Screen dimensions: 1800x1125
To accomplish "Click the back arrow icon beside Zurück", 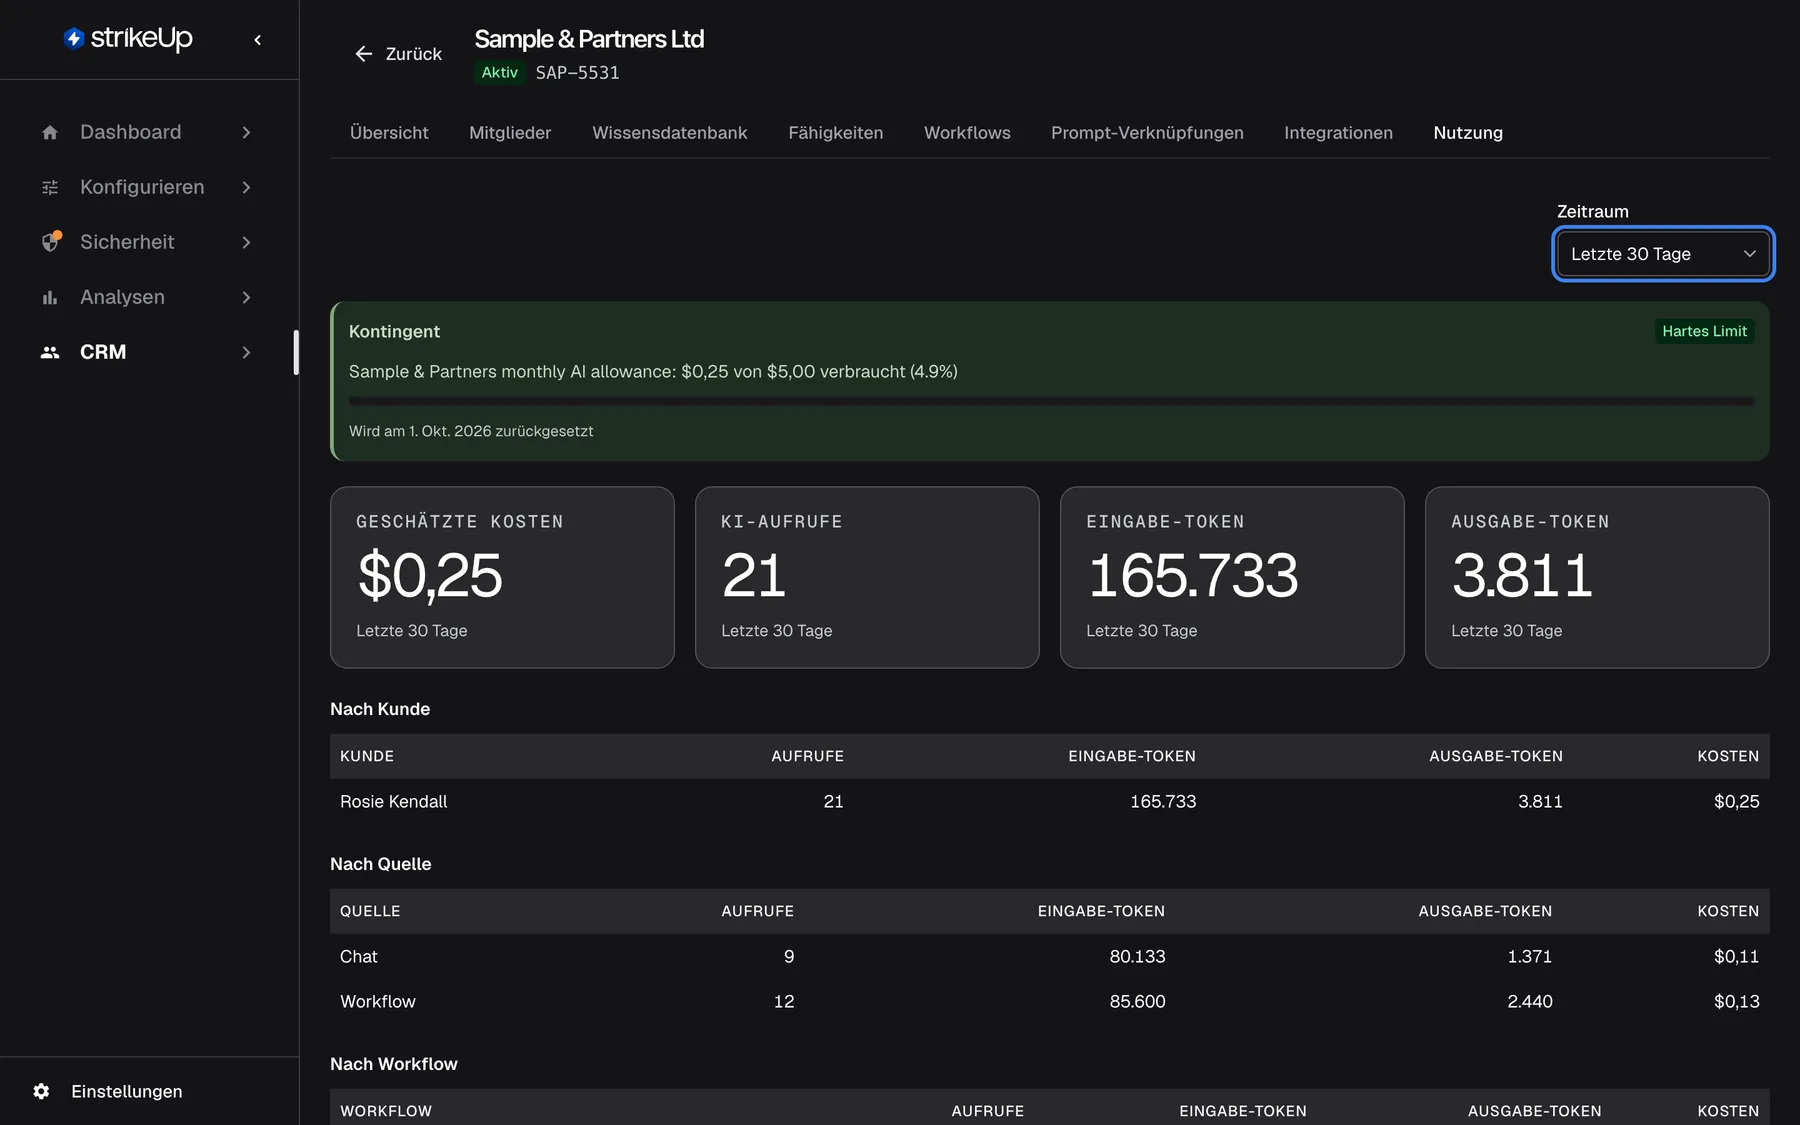I will (364, 54).
